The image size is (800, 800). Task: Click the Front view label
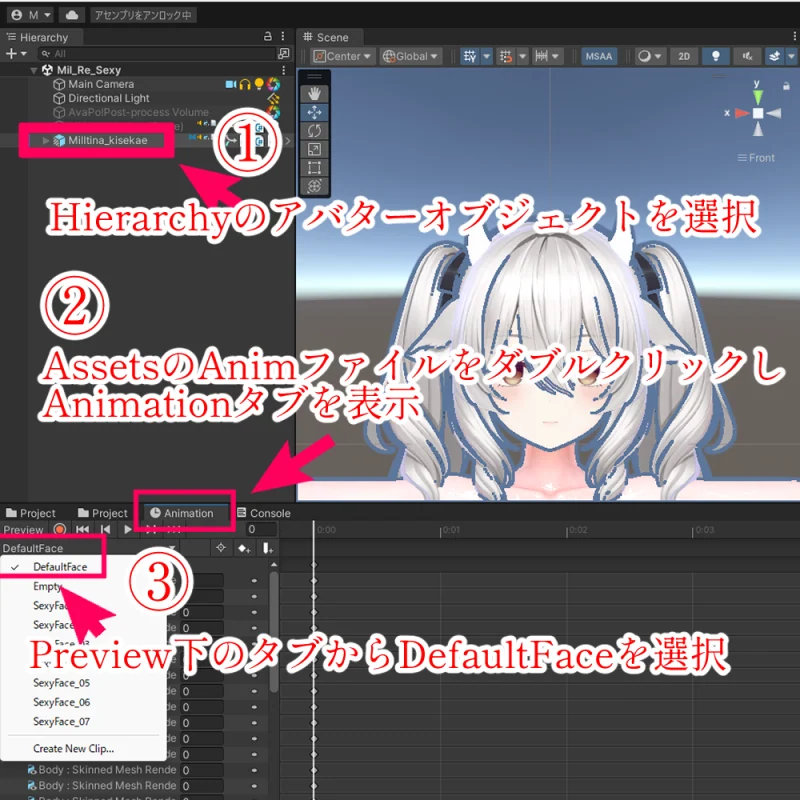pyautogui.click(x=756, y=158)
